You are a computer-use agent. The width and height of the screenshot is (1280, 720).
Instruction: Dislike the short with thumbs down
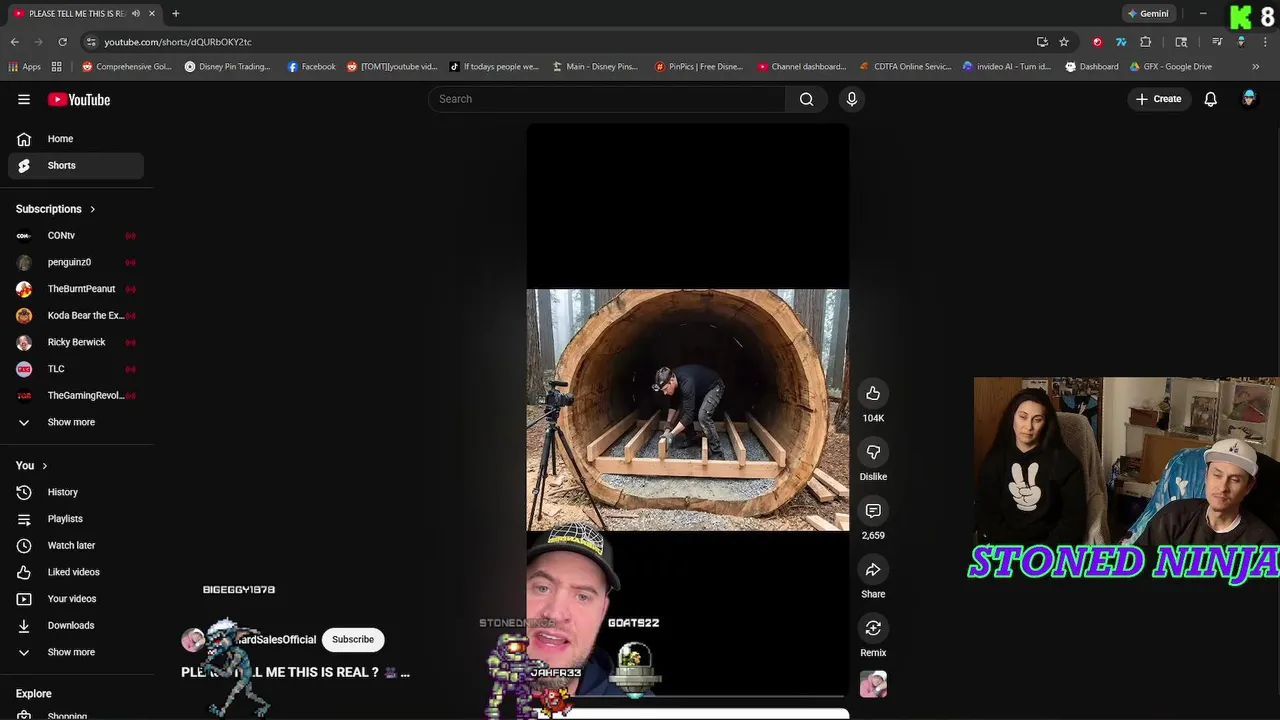pyautogui.click(x=873, y=452)
